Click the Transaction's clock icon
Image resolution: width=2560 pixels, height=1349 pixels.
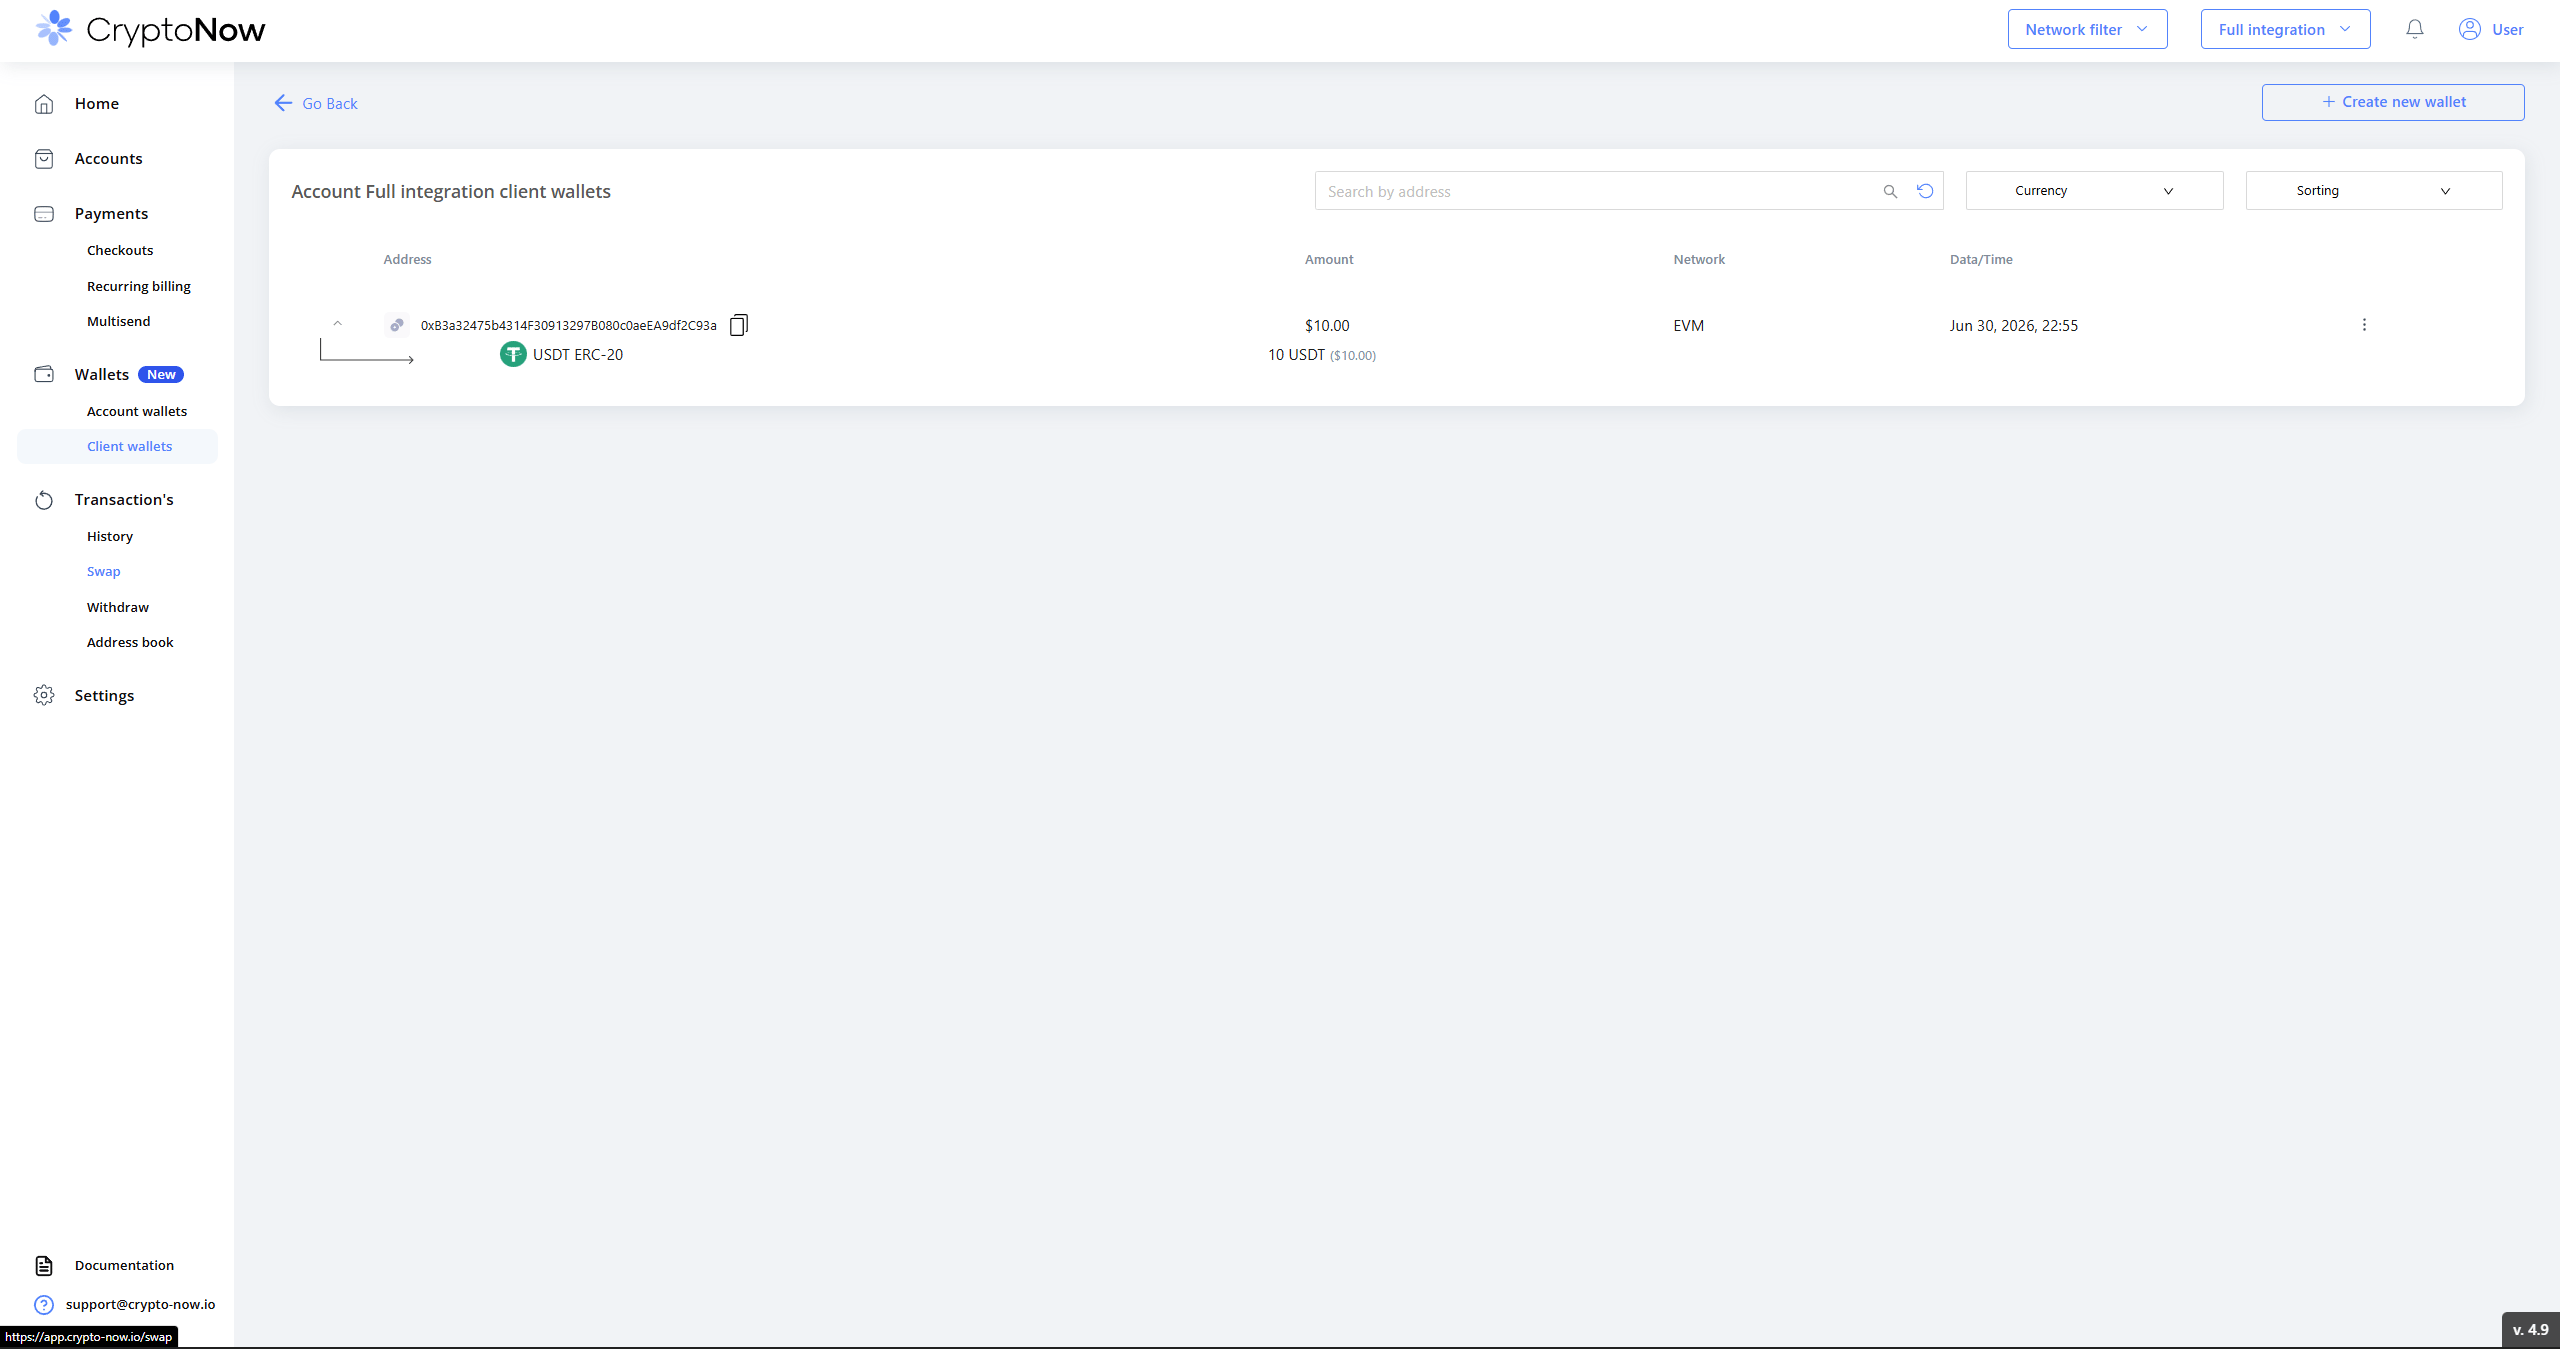44,500
